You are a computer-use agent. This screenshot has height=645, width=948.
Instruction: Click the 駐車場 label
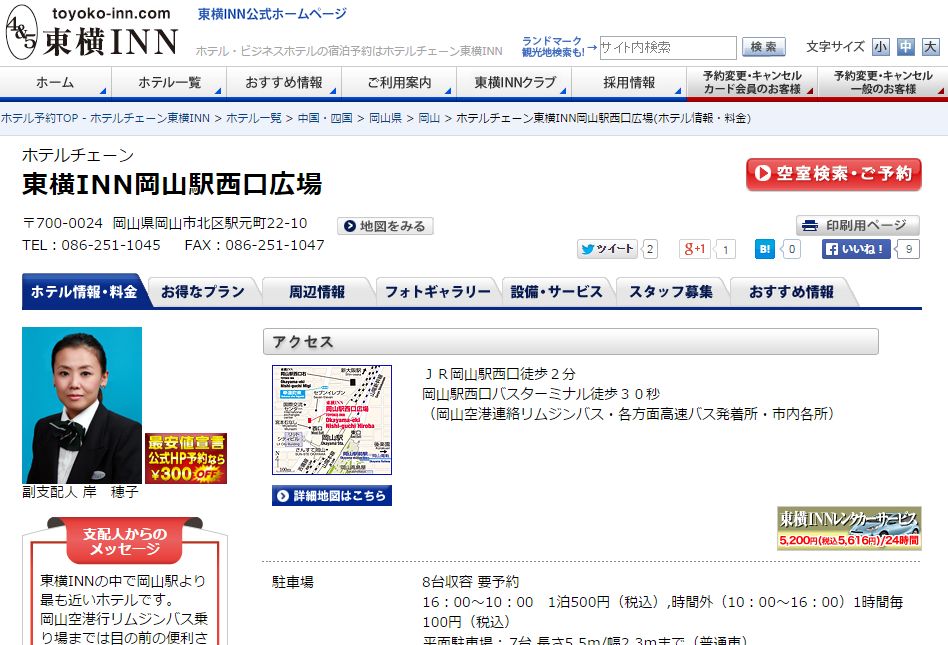[x=293, y=582]
